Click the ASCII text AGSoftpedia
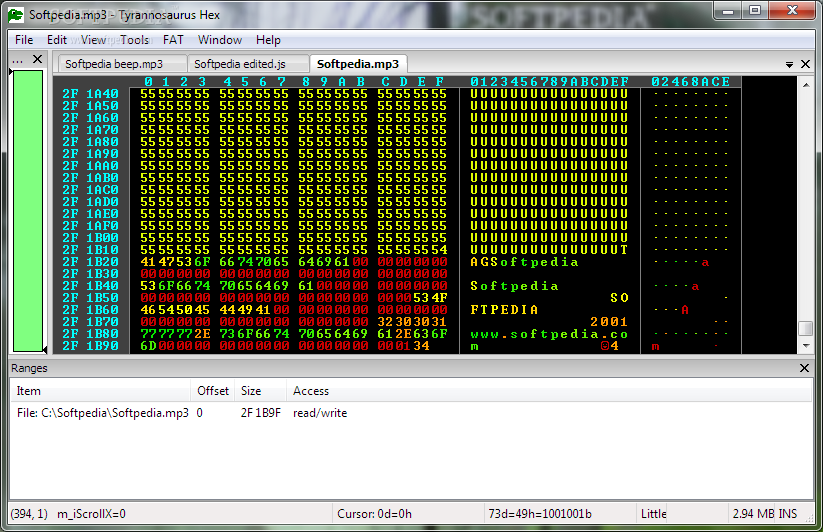 [x=524, y=262]
